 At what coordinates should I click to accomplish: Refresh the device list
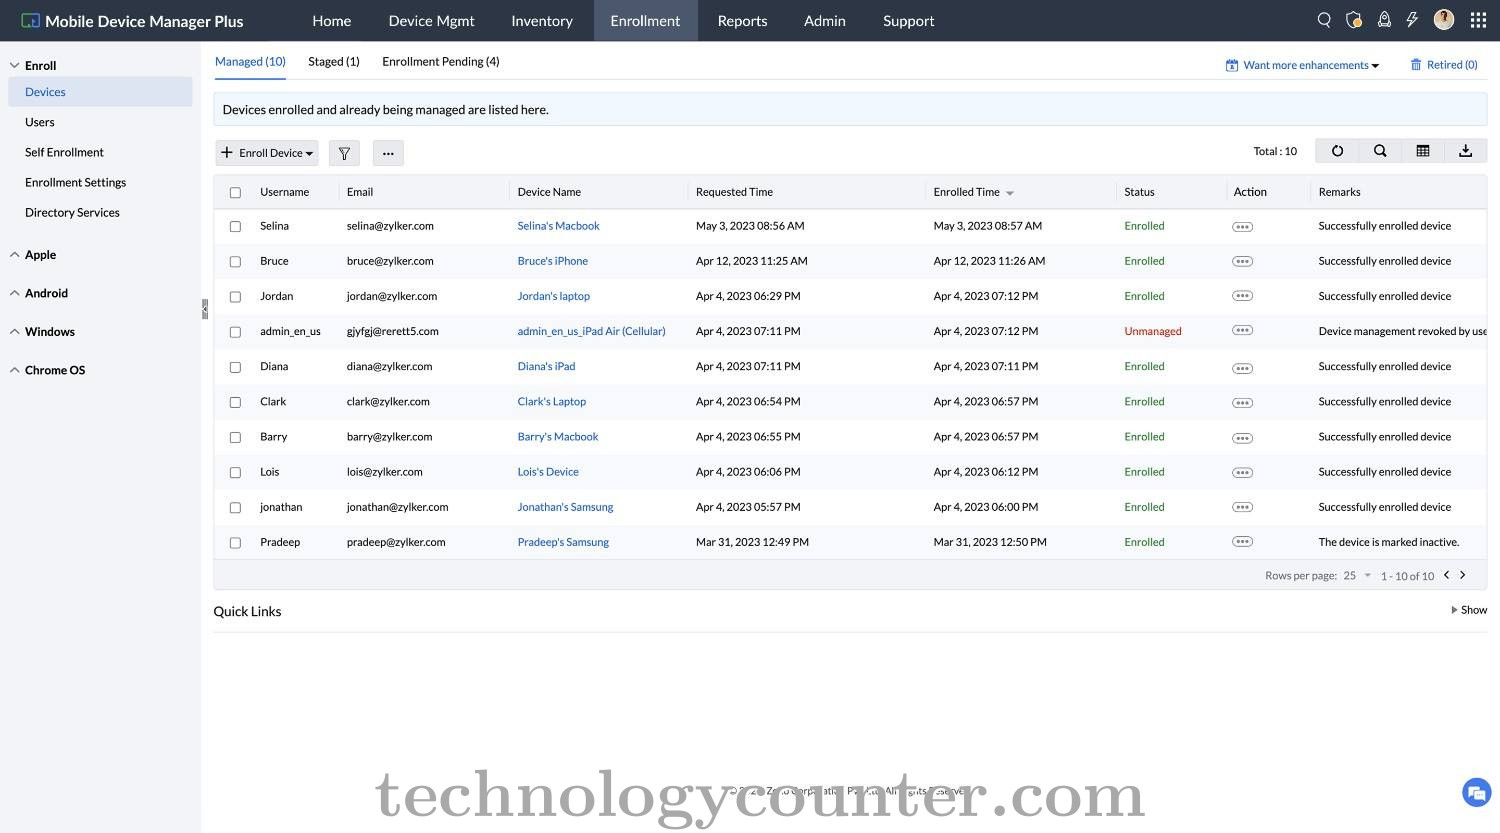click(x=1337, y=151)
